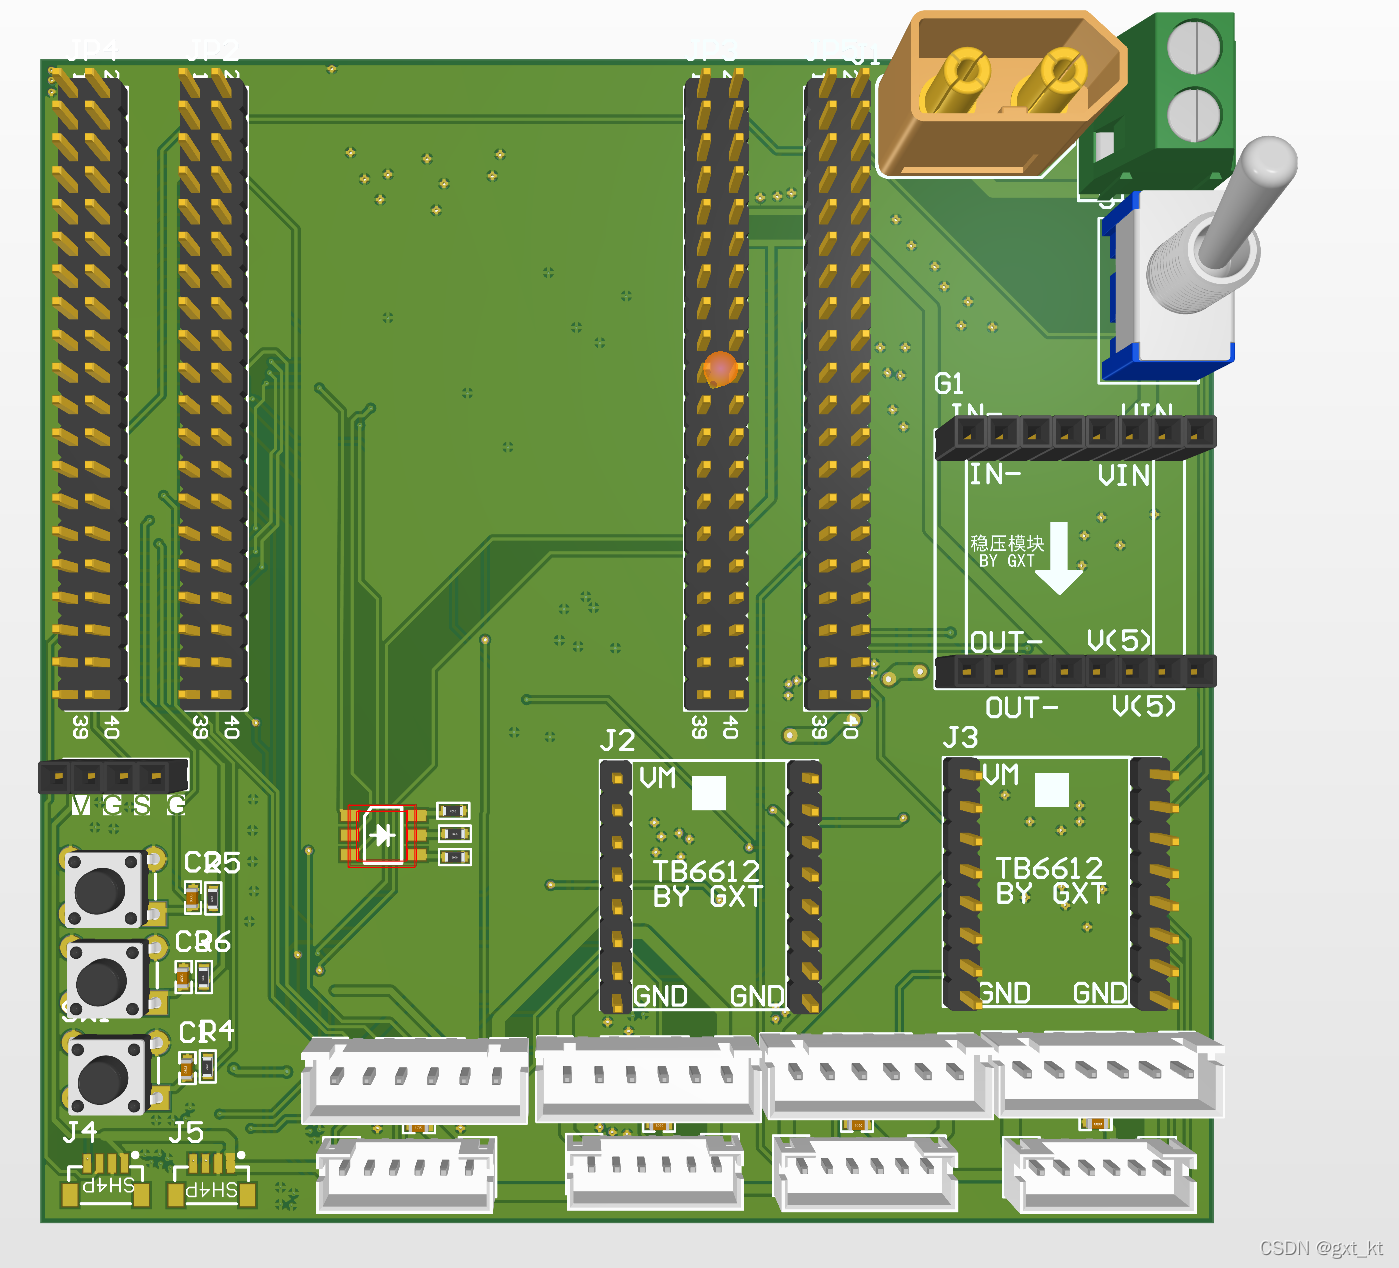
Task: Select the G1 lower female header near OUT-
Action: coord(1075,672)
